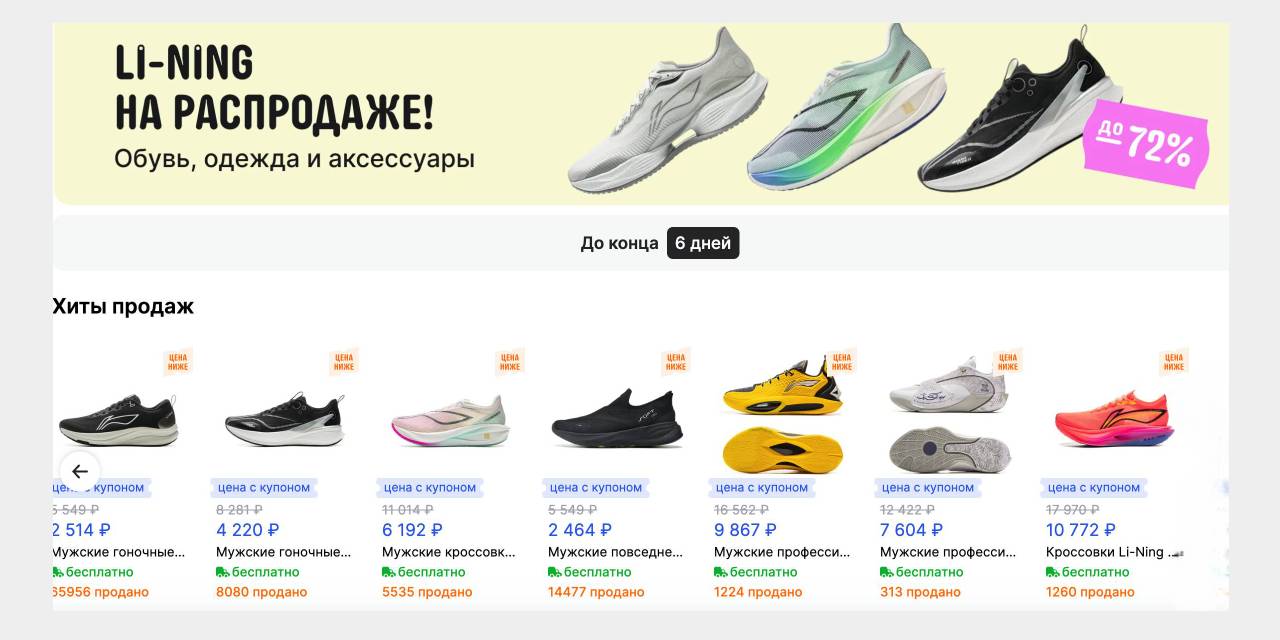Open the yellow basketball shoe thumbnail

[x=783, y=415]
